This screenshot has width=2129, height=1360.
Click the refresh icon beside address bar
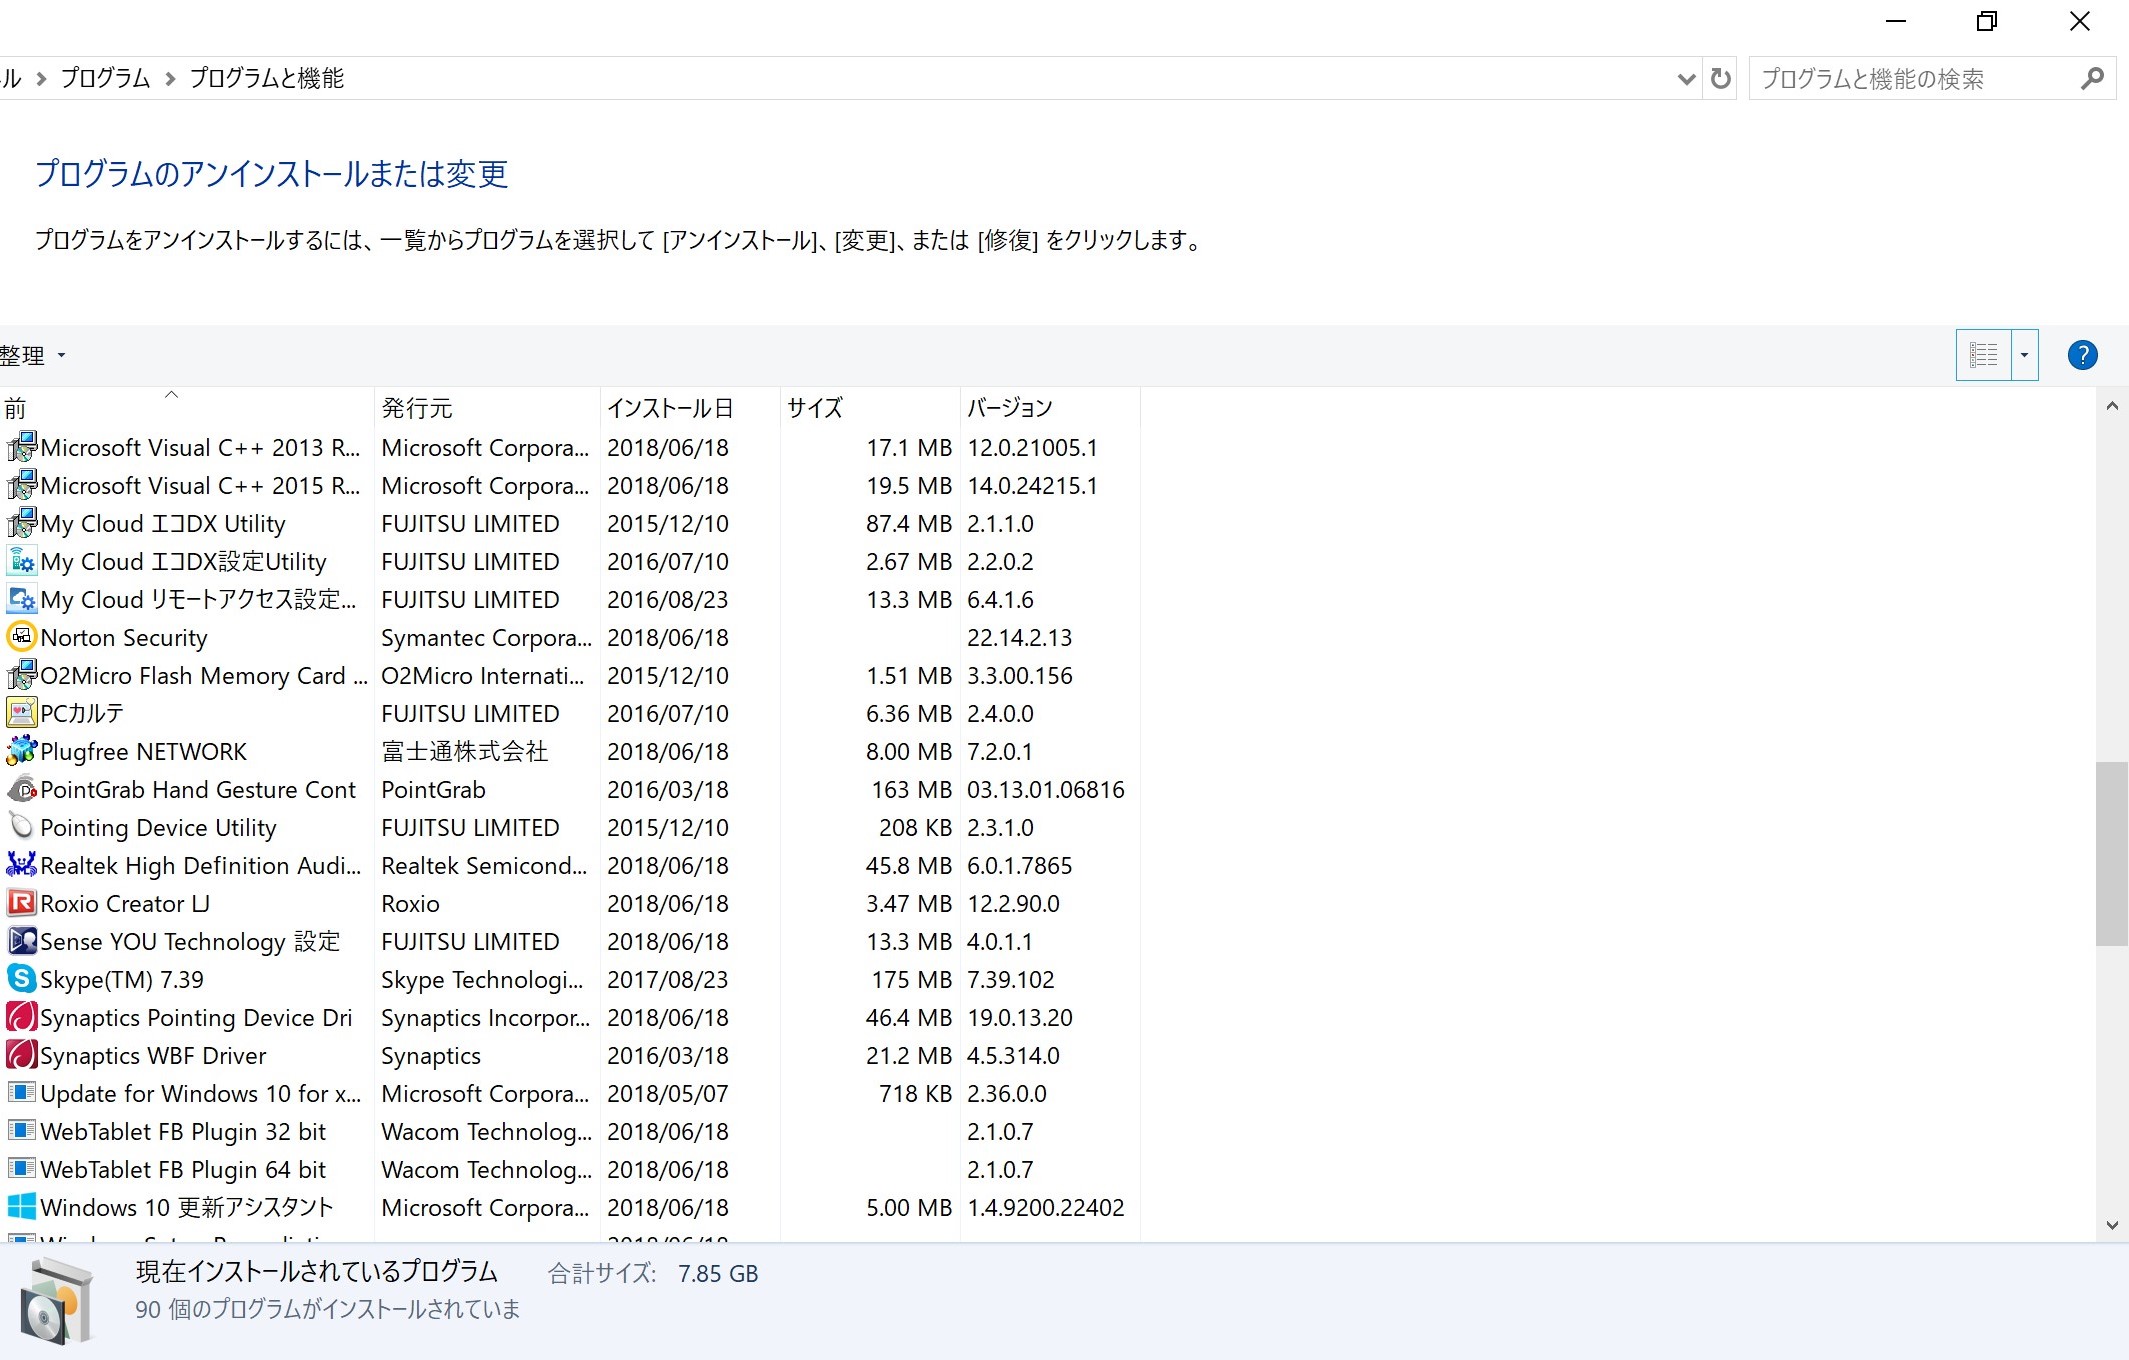point(1720,78)
